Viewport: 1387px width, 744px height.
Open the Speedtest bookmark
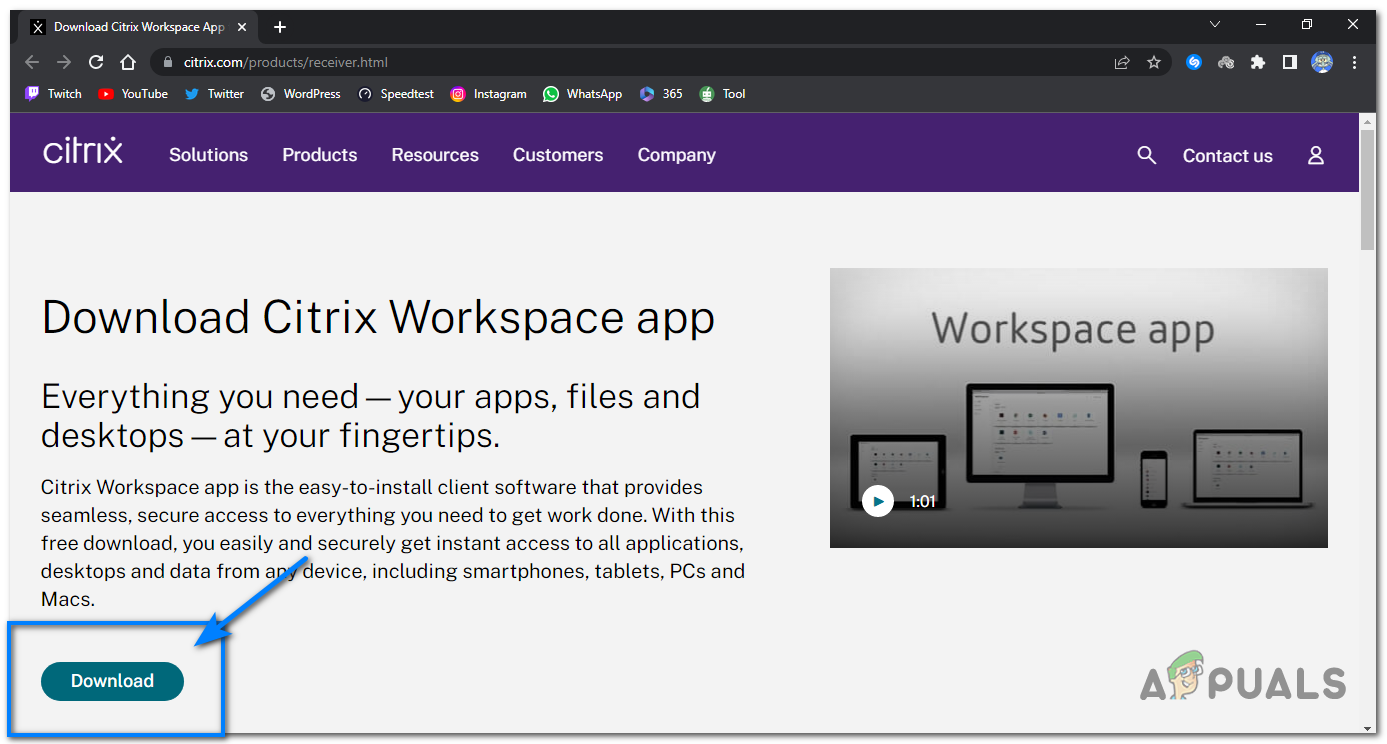395,94
